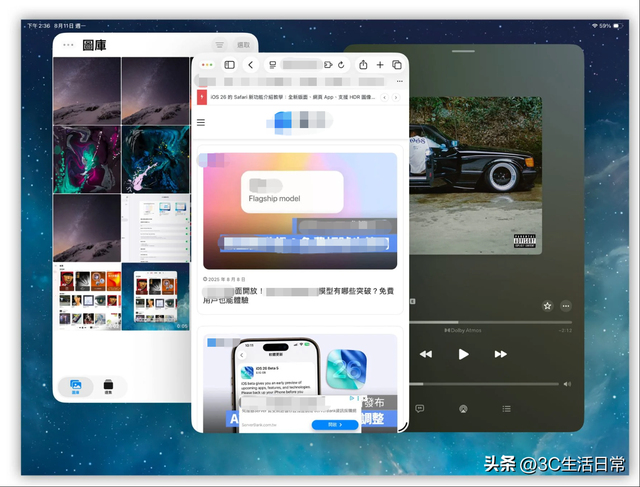Play the song in Music

point(463,354)
